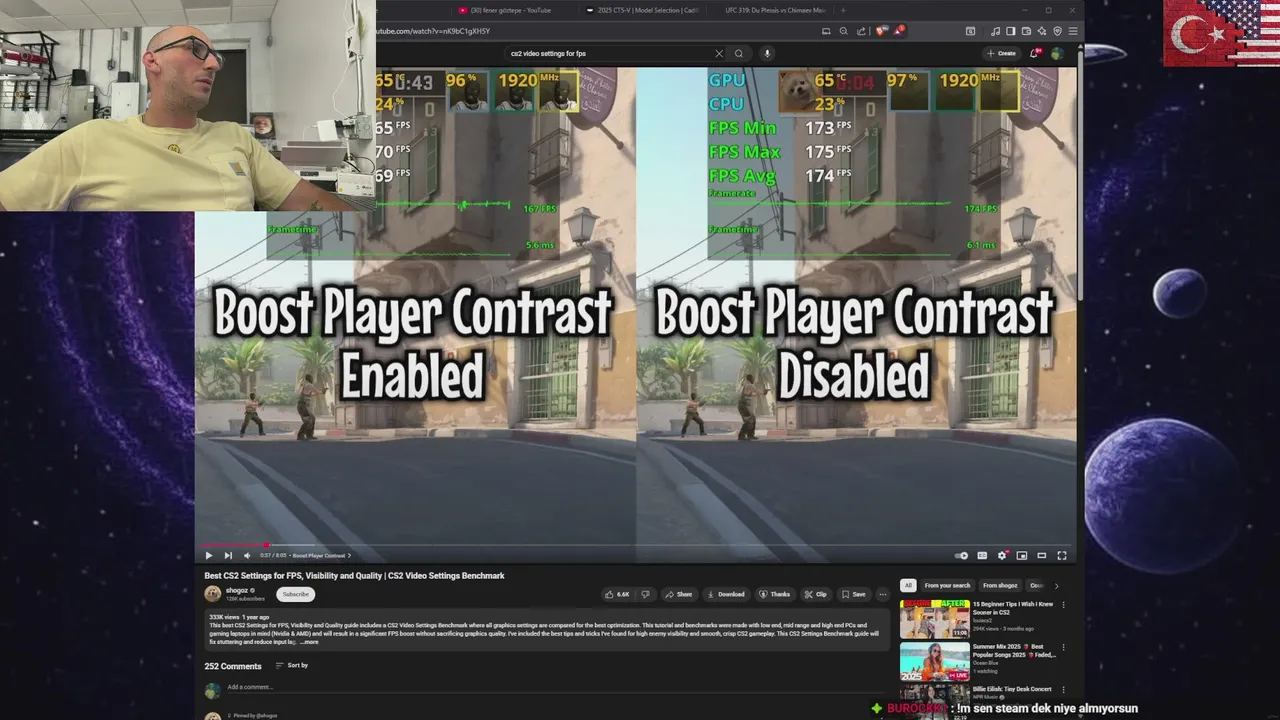
Task: Search with voice microphone
Action: pyautogui.click(x=767, y=54)
